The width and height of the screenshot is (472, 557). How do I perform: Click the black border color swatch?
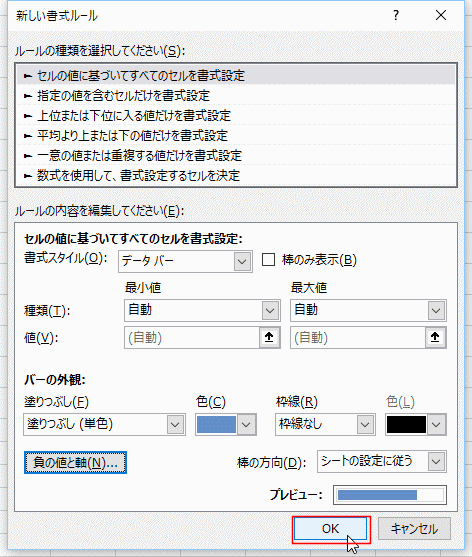(406, 424)
